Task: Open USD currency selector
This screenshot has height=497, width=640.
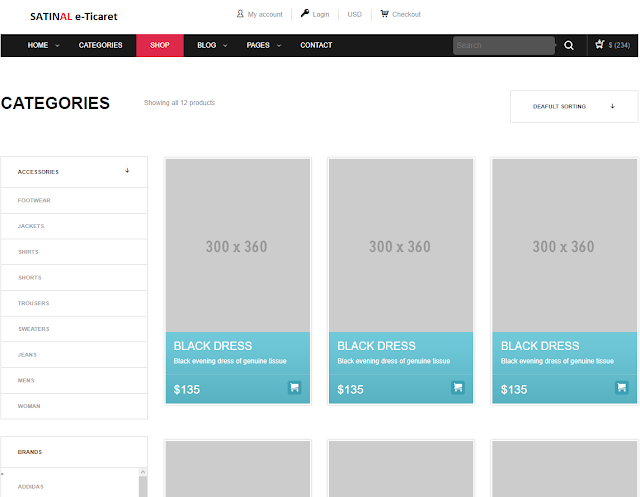Action: (x=354, y=15)
